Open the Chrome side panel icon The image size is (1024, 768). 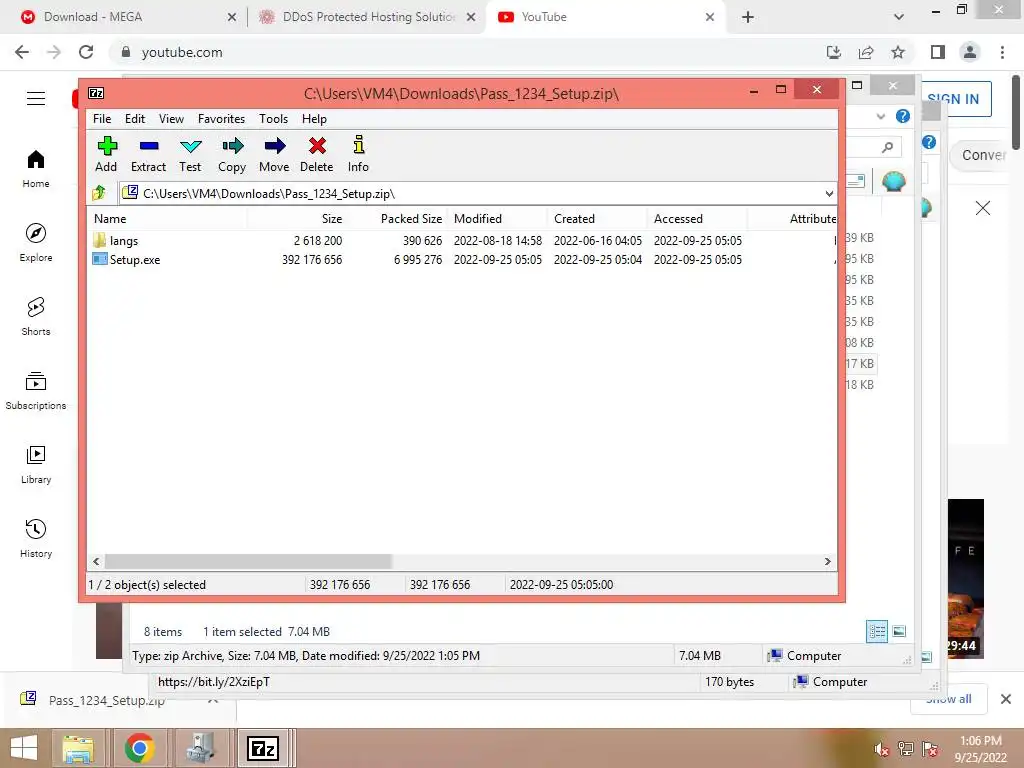click(x=938, y=52)
